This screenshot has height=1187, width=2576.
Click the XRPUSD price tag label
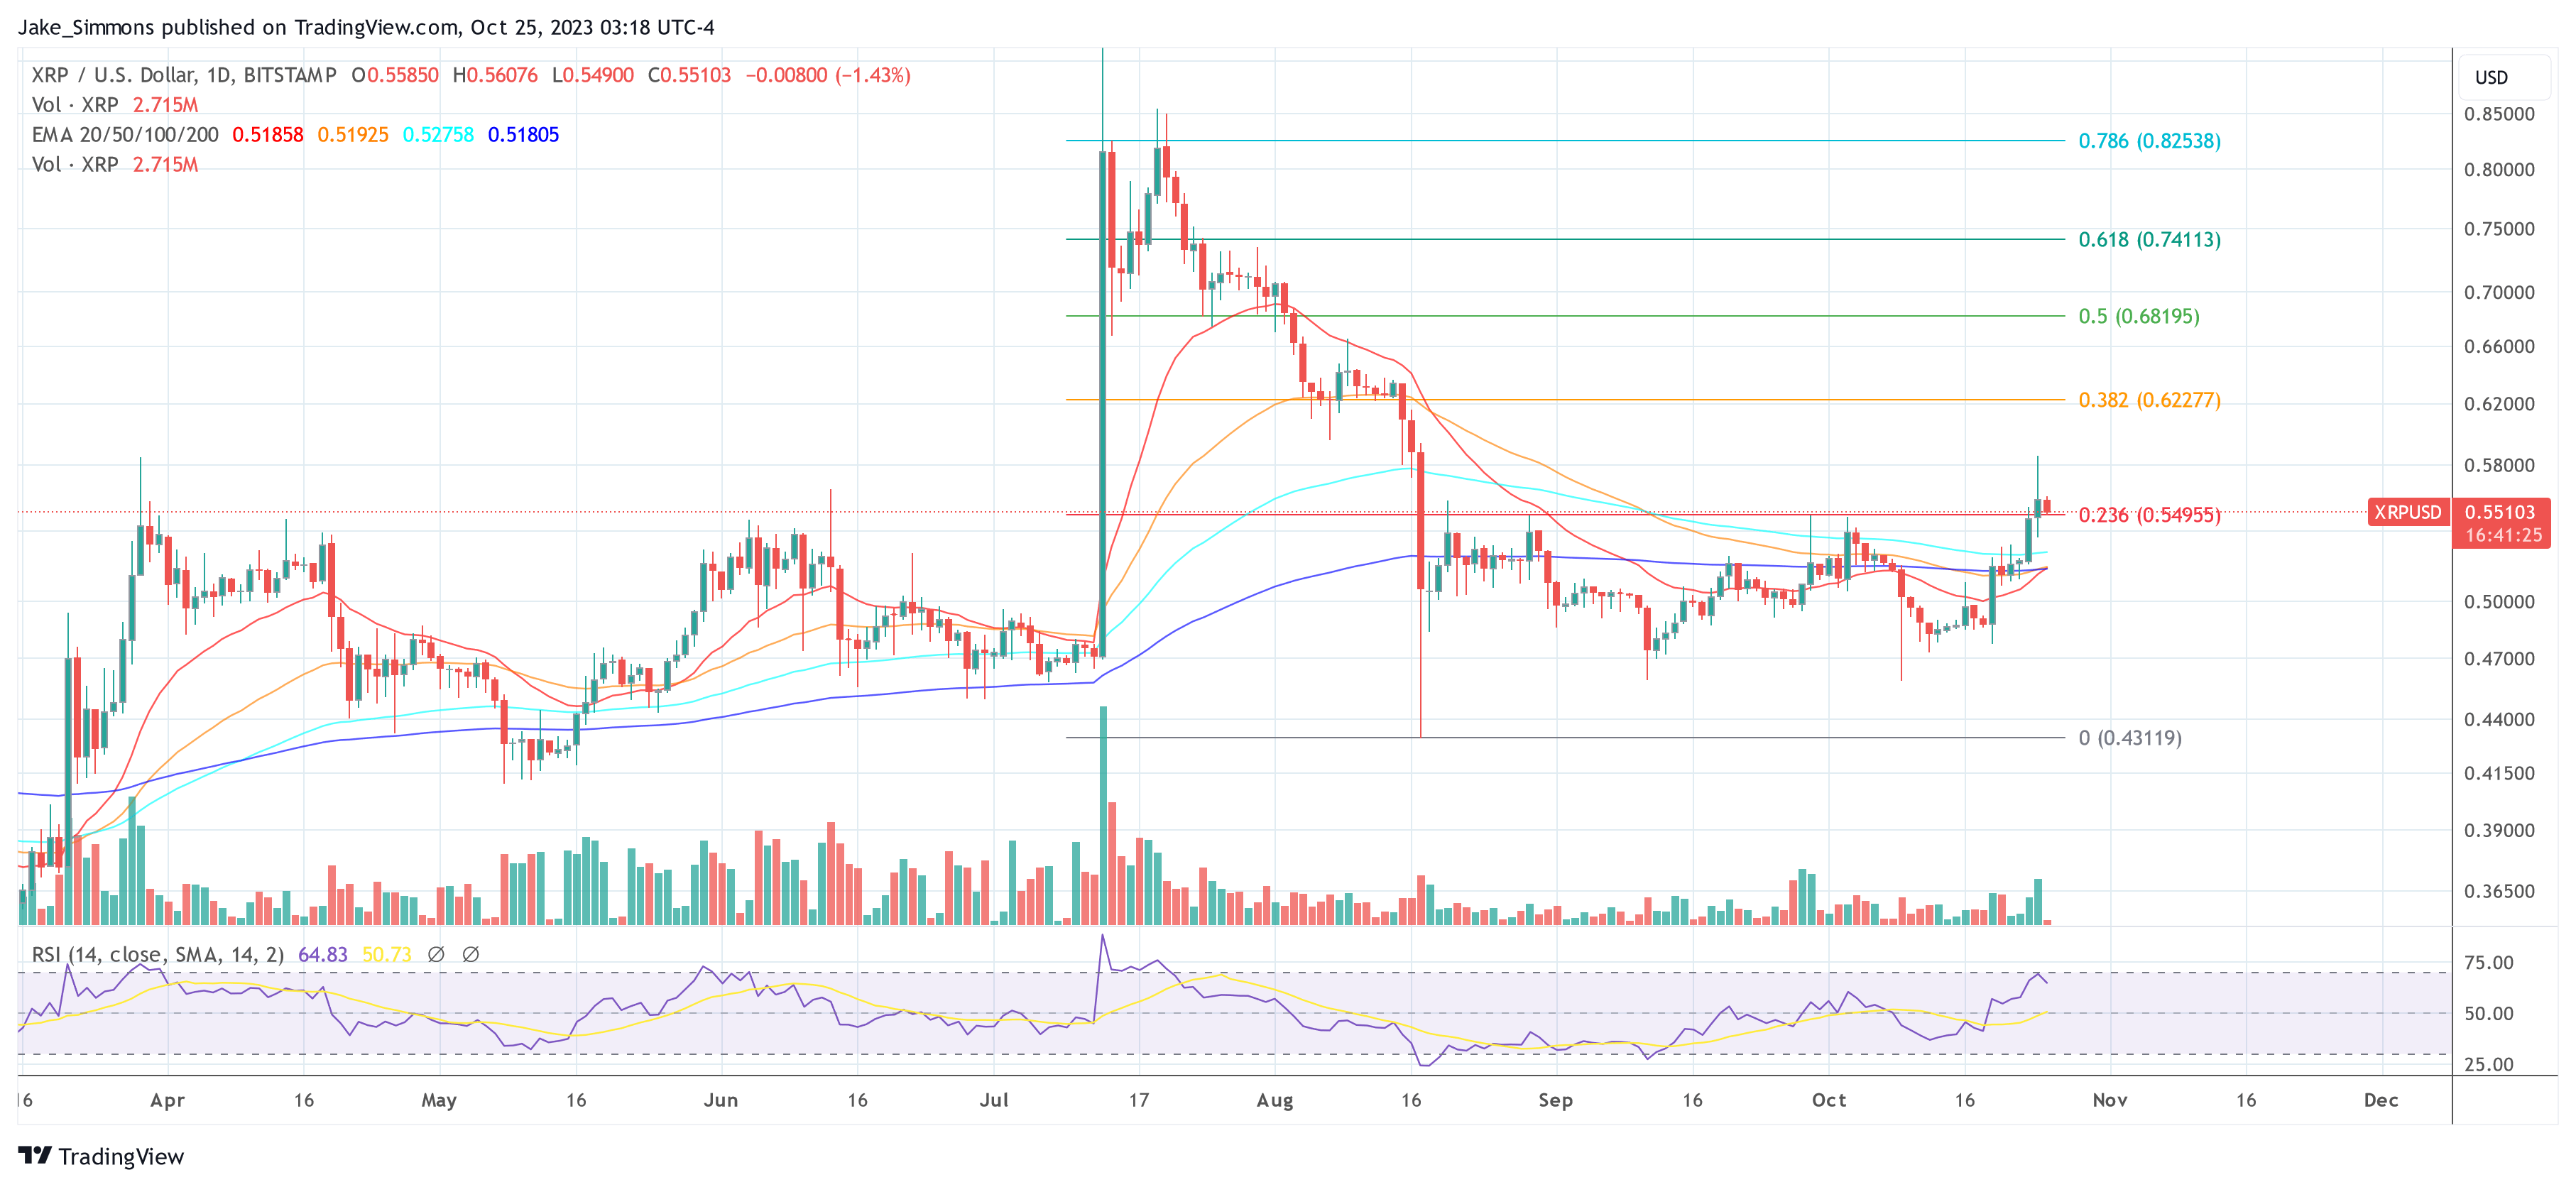pos(2408,512)
